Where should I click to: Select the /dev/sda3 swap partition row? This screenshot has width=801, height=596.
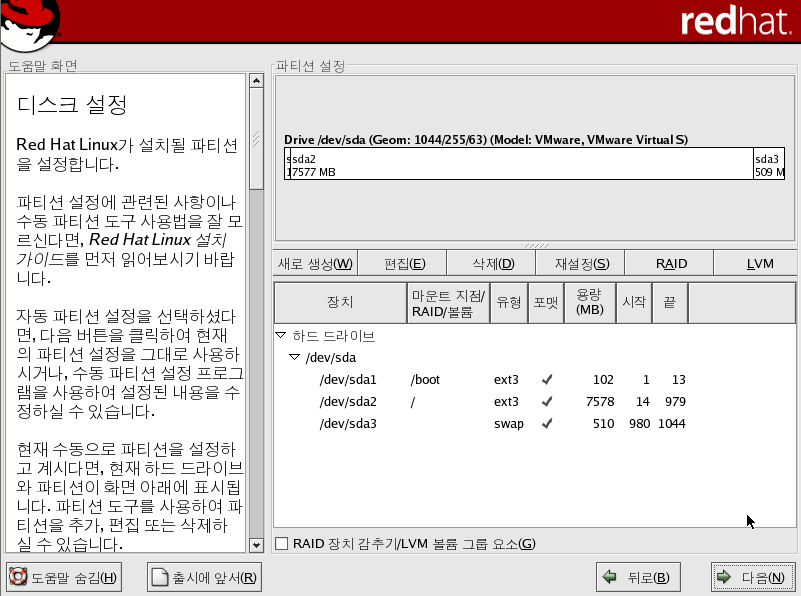534,423
